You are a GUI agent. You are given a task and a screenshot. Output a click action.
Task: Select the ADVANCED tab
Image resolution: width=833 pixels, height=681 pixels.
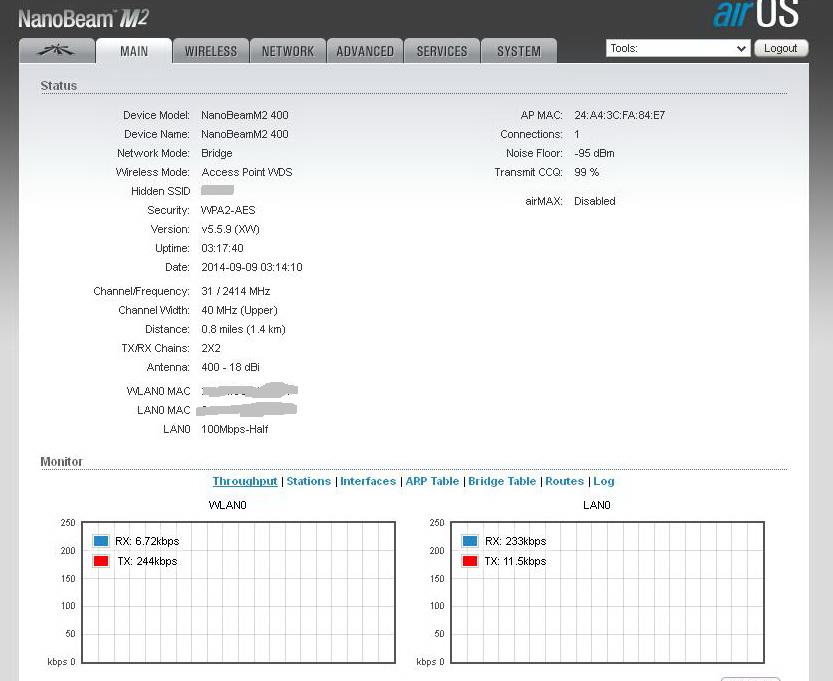point(365,51)
